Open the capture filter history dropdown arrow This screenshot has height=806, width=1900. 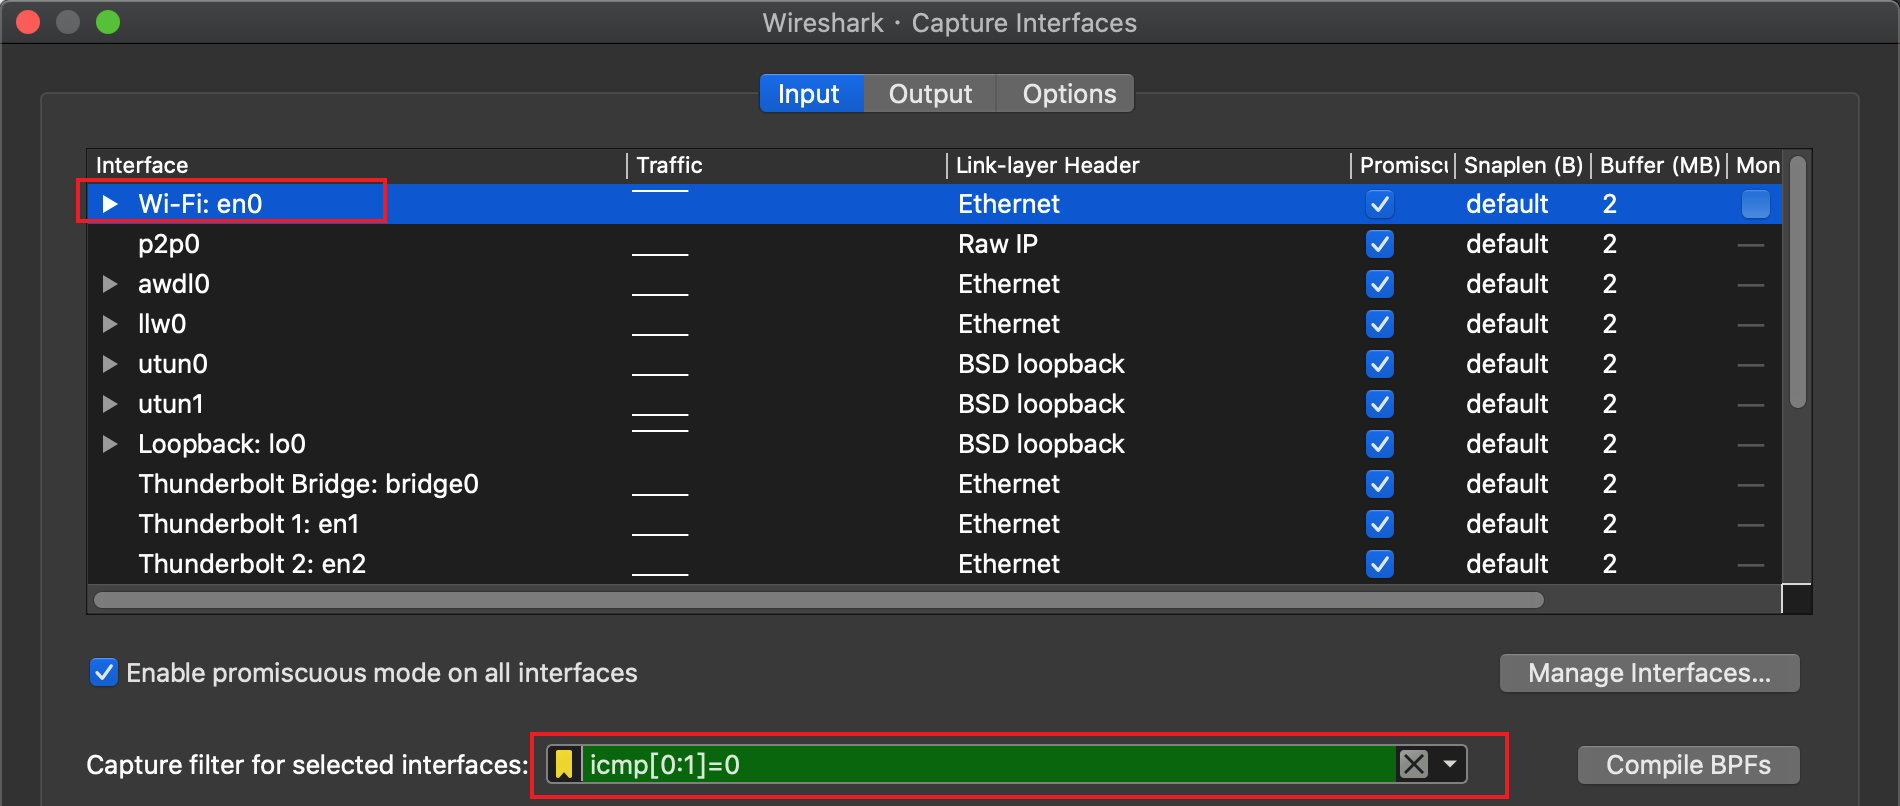coord(1450,765)
